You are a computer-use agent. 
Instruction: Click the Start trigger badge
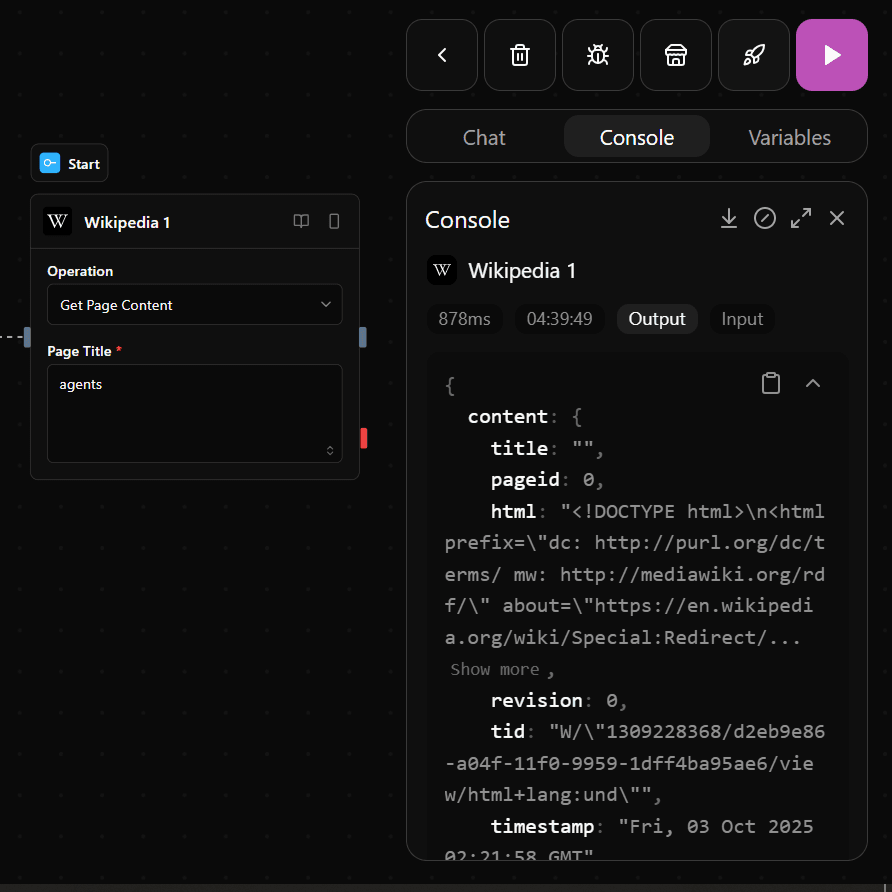[70, 164]
